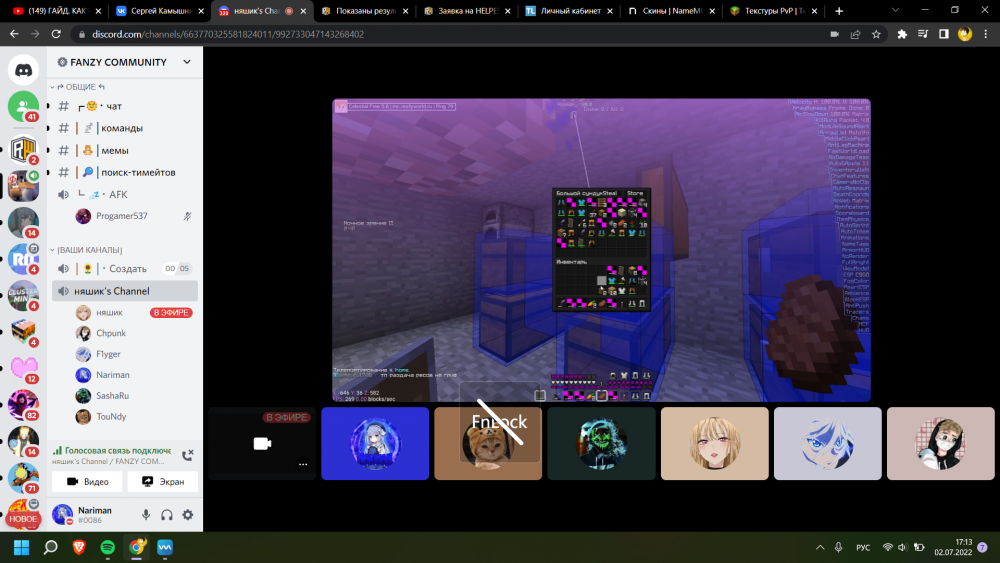This screenshot has width=1000, height=563.
Task: Go back in browser history
Action: pos(14,34)
